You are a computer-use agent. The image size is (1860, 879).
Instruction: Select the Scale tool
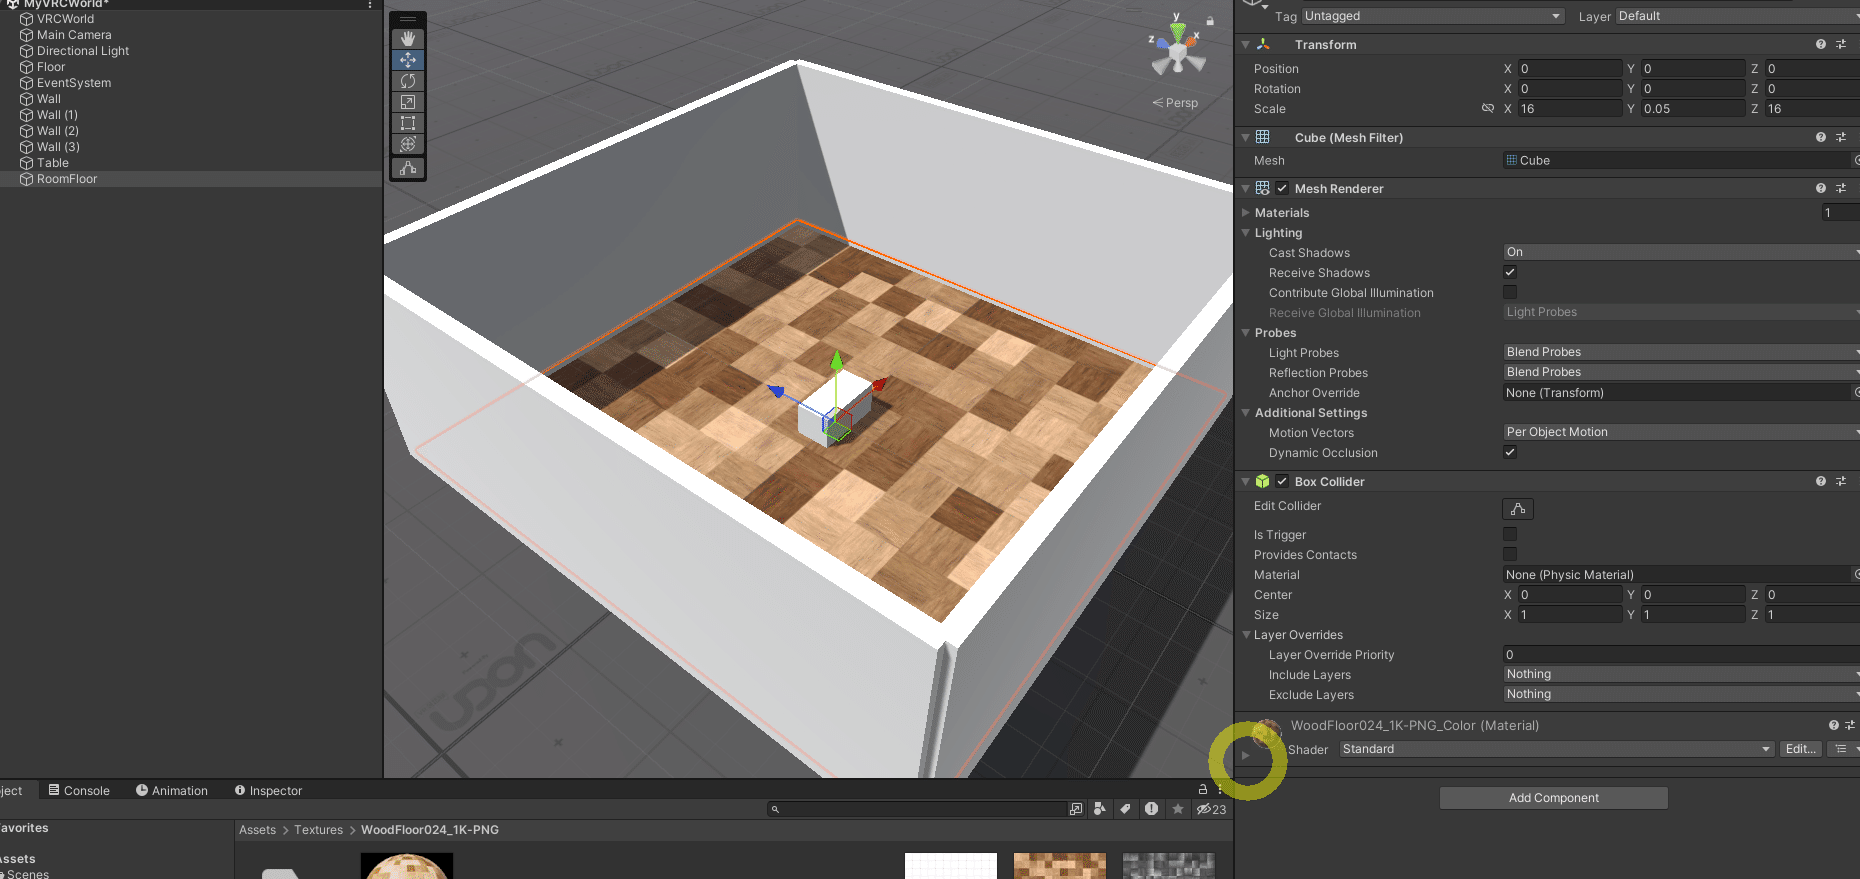point(408,102)
